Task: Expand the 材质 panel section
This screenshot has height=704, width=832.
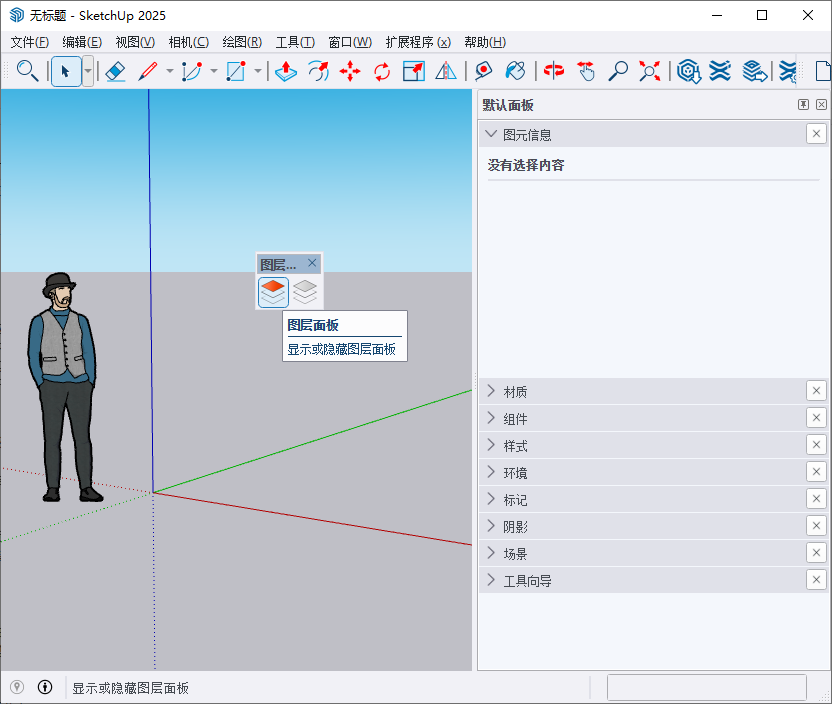Action: click(490, 391)
